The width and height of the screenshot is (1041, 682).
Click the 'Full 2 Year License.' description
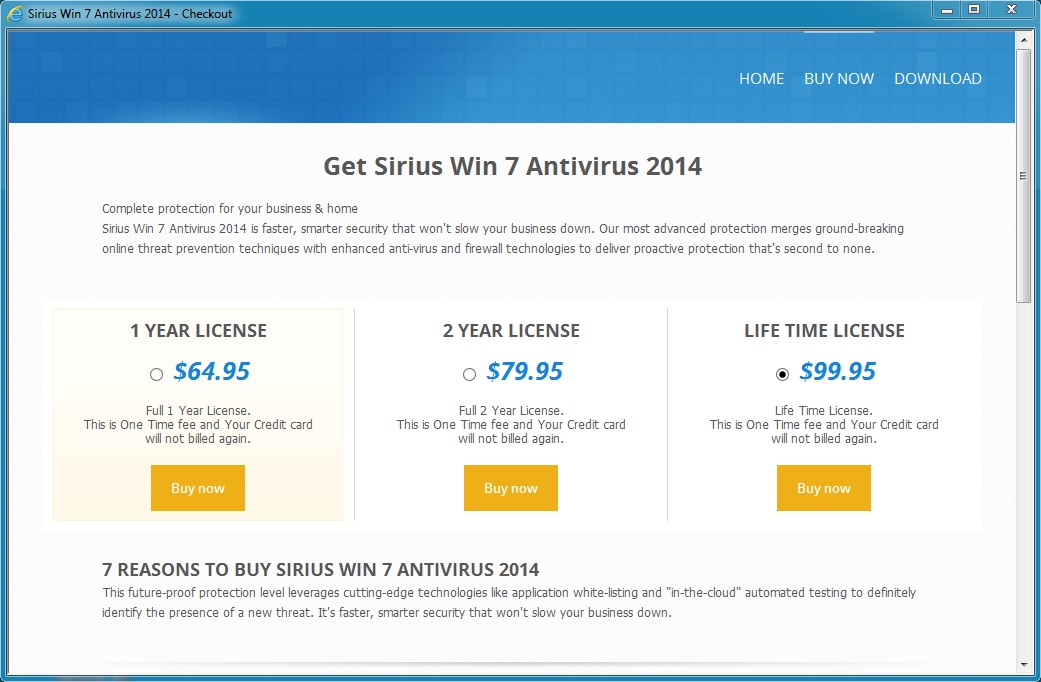point(511,410)
